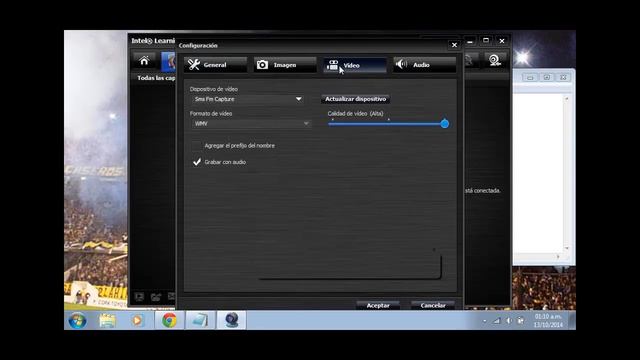
Task: Click the playback icon at bottom-left panel
Action: tap(139, 297)
